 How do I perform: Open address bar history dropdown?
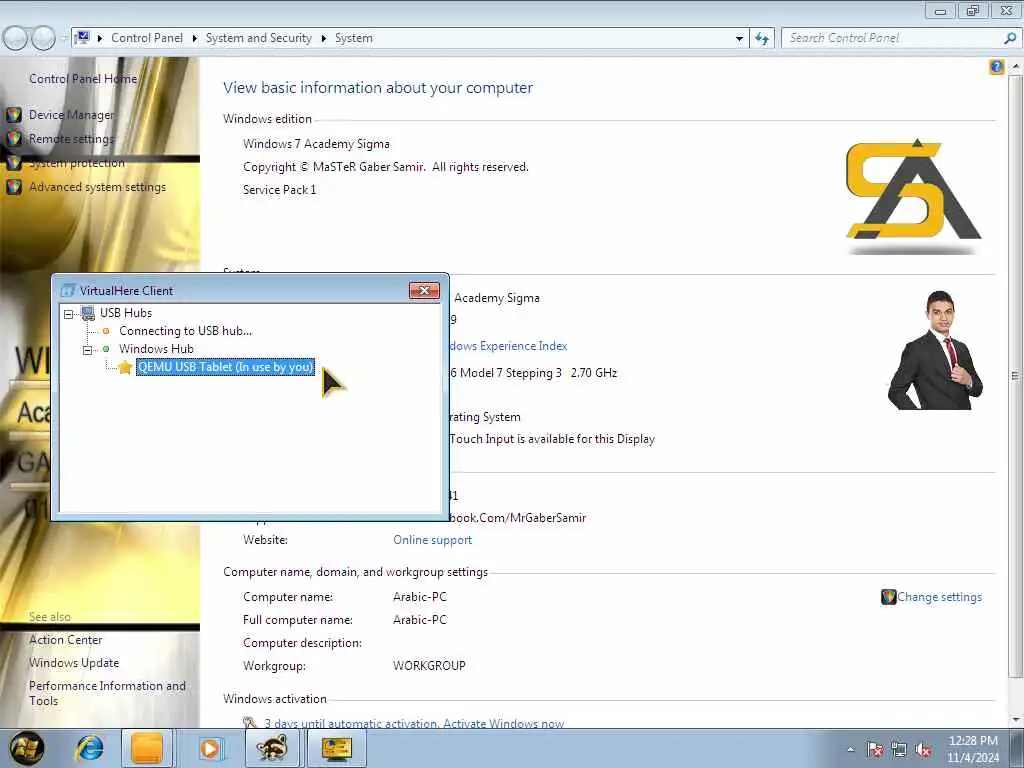click(x=739, y=39)
